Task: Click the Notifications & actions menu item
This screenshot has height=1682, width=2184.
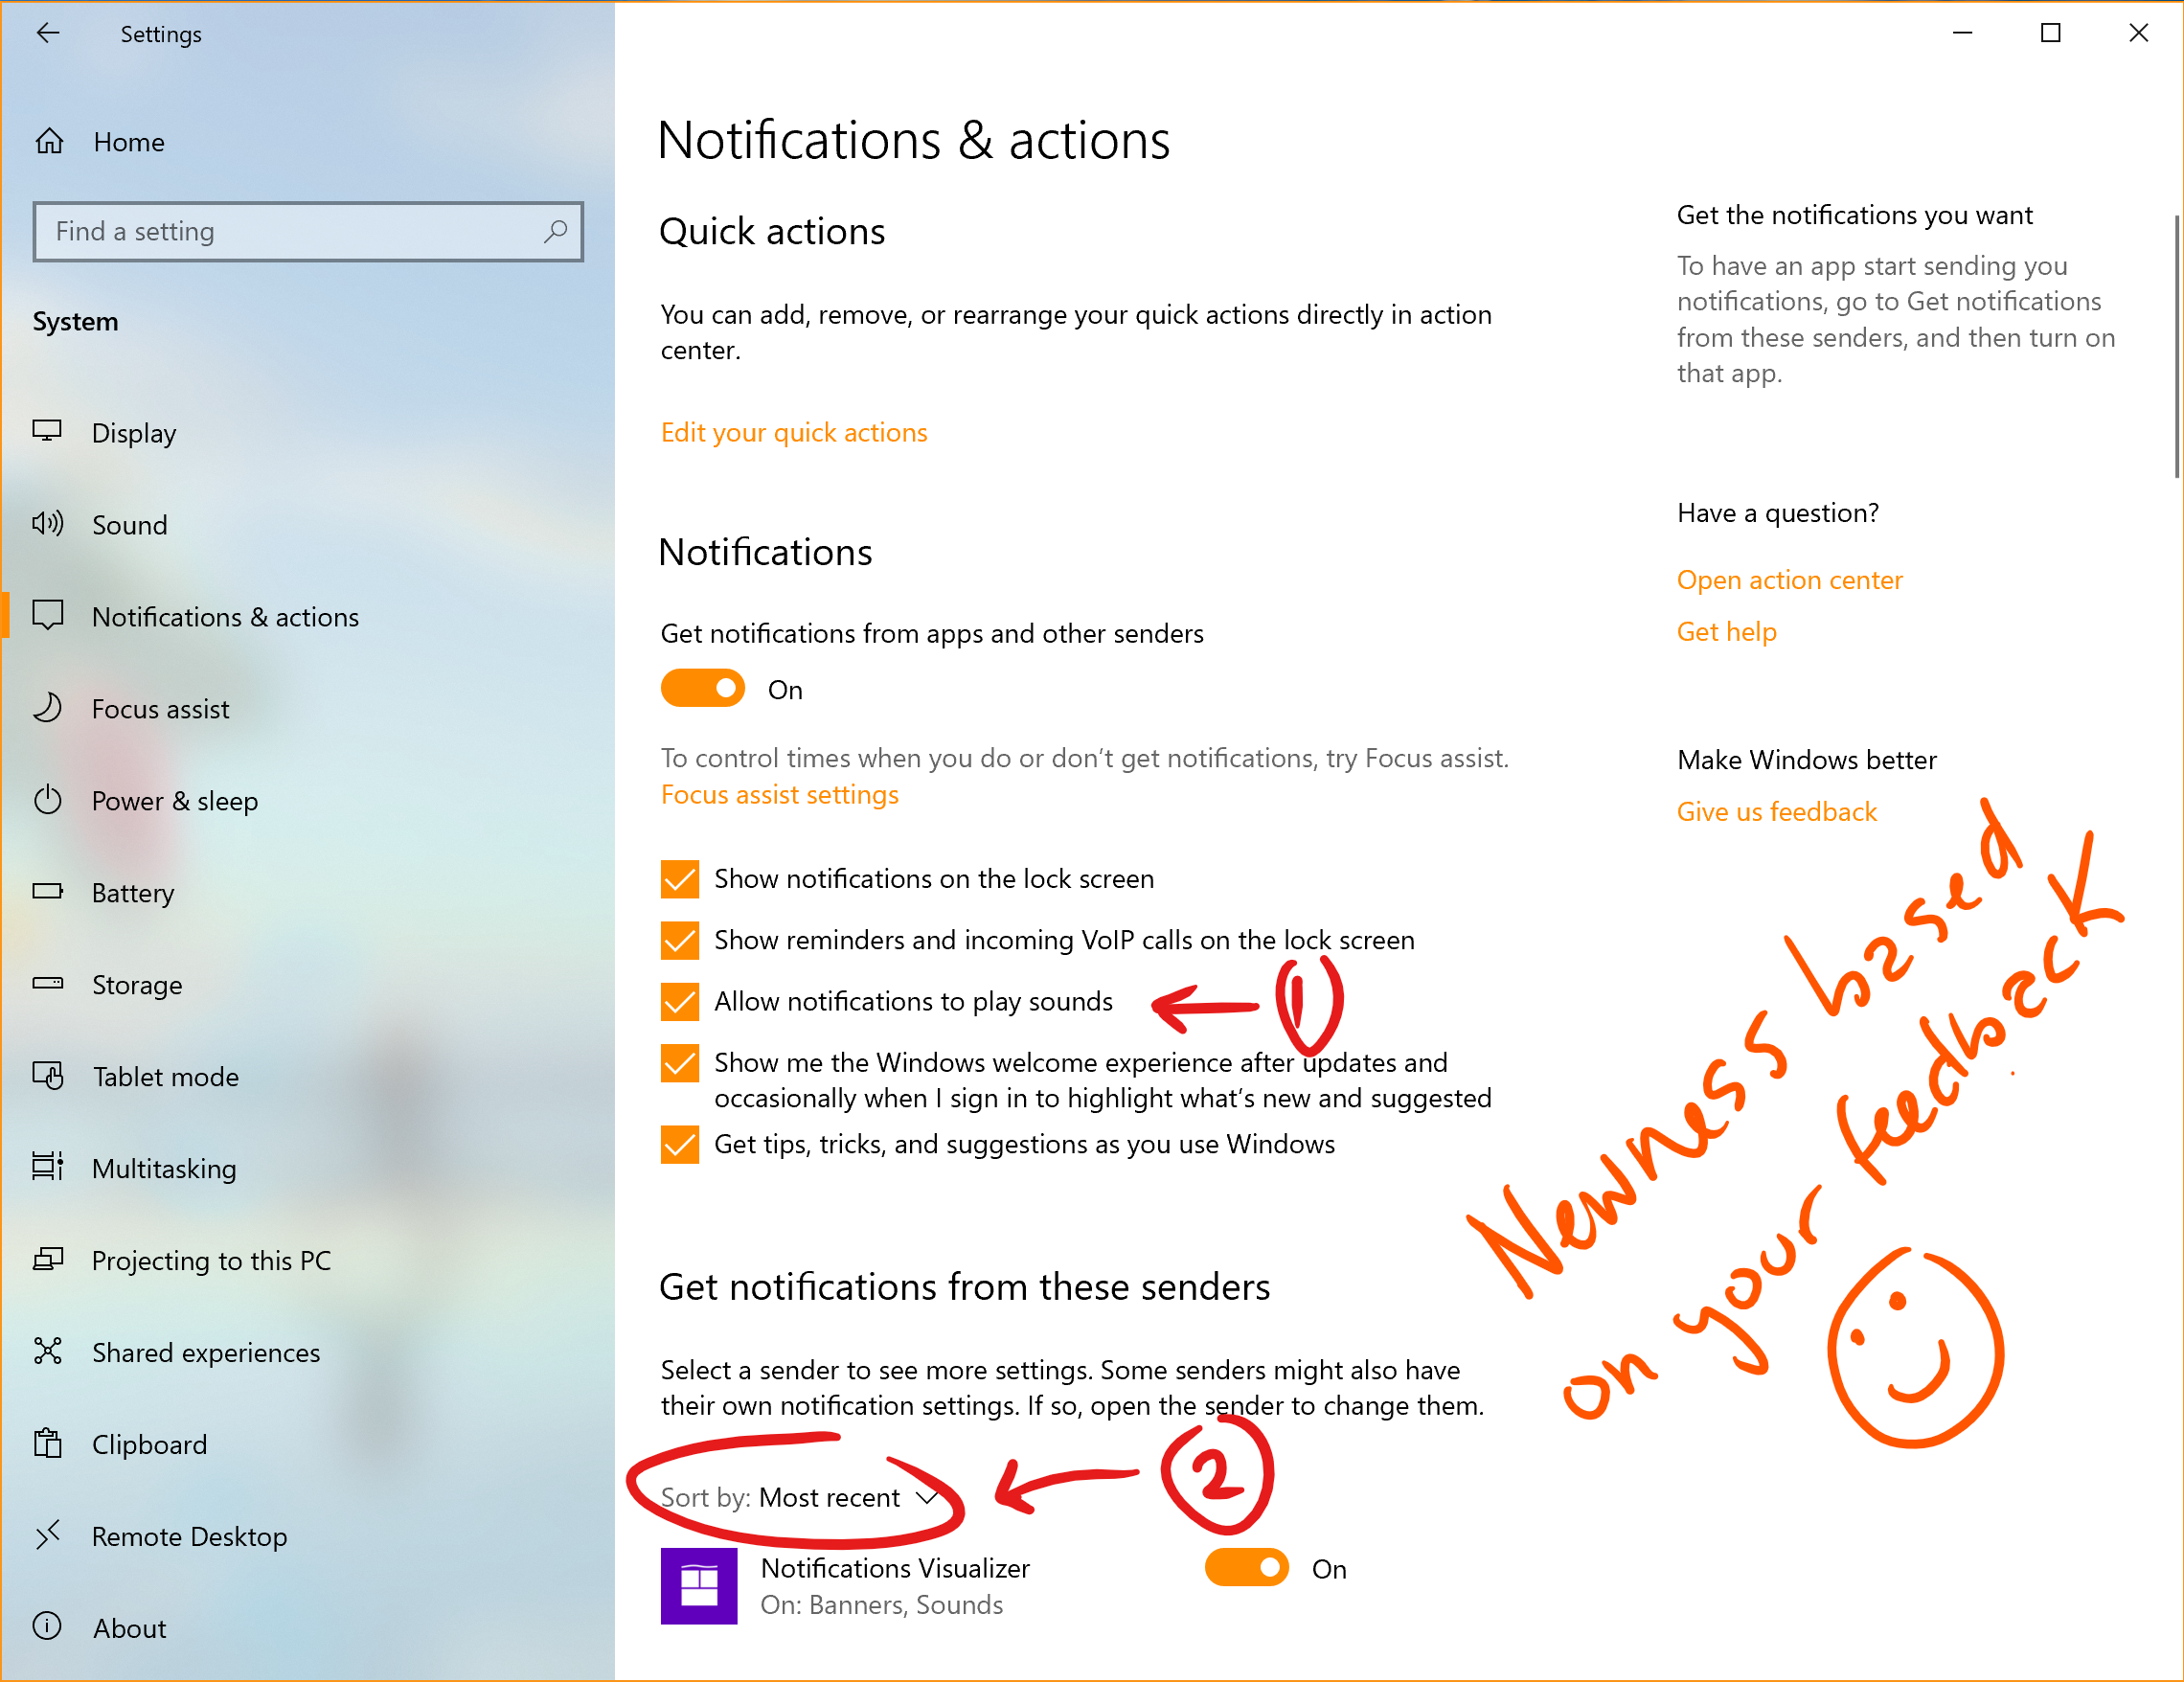Action: click(228, 617)
